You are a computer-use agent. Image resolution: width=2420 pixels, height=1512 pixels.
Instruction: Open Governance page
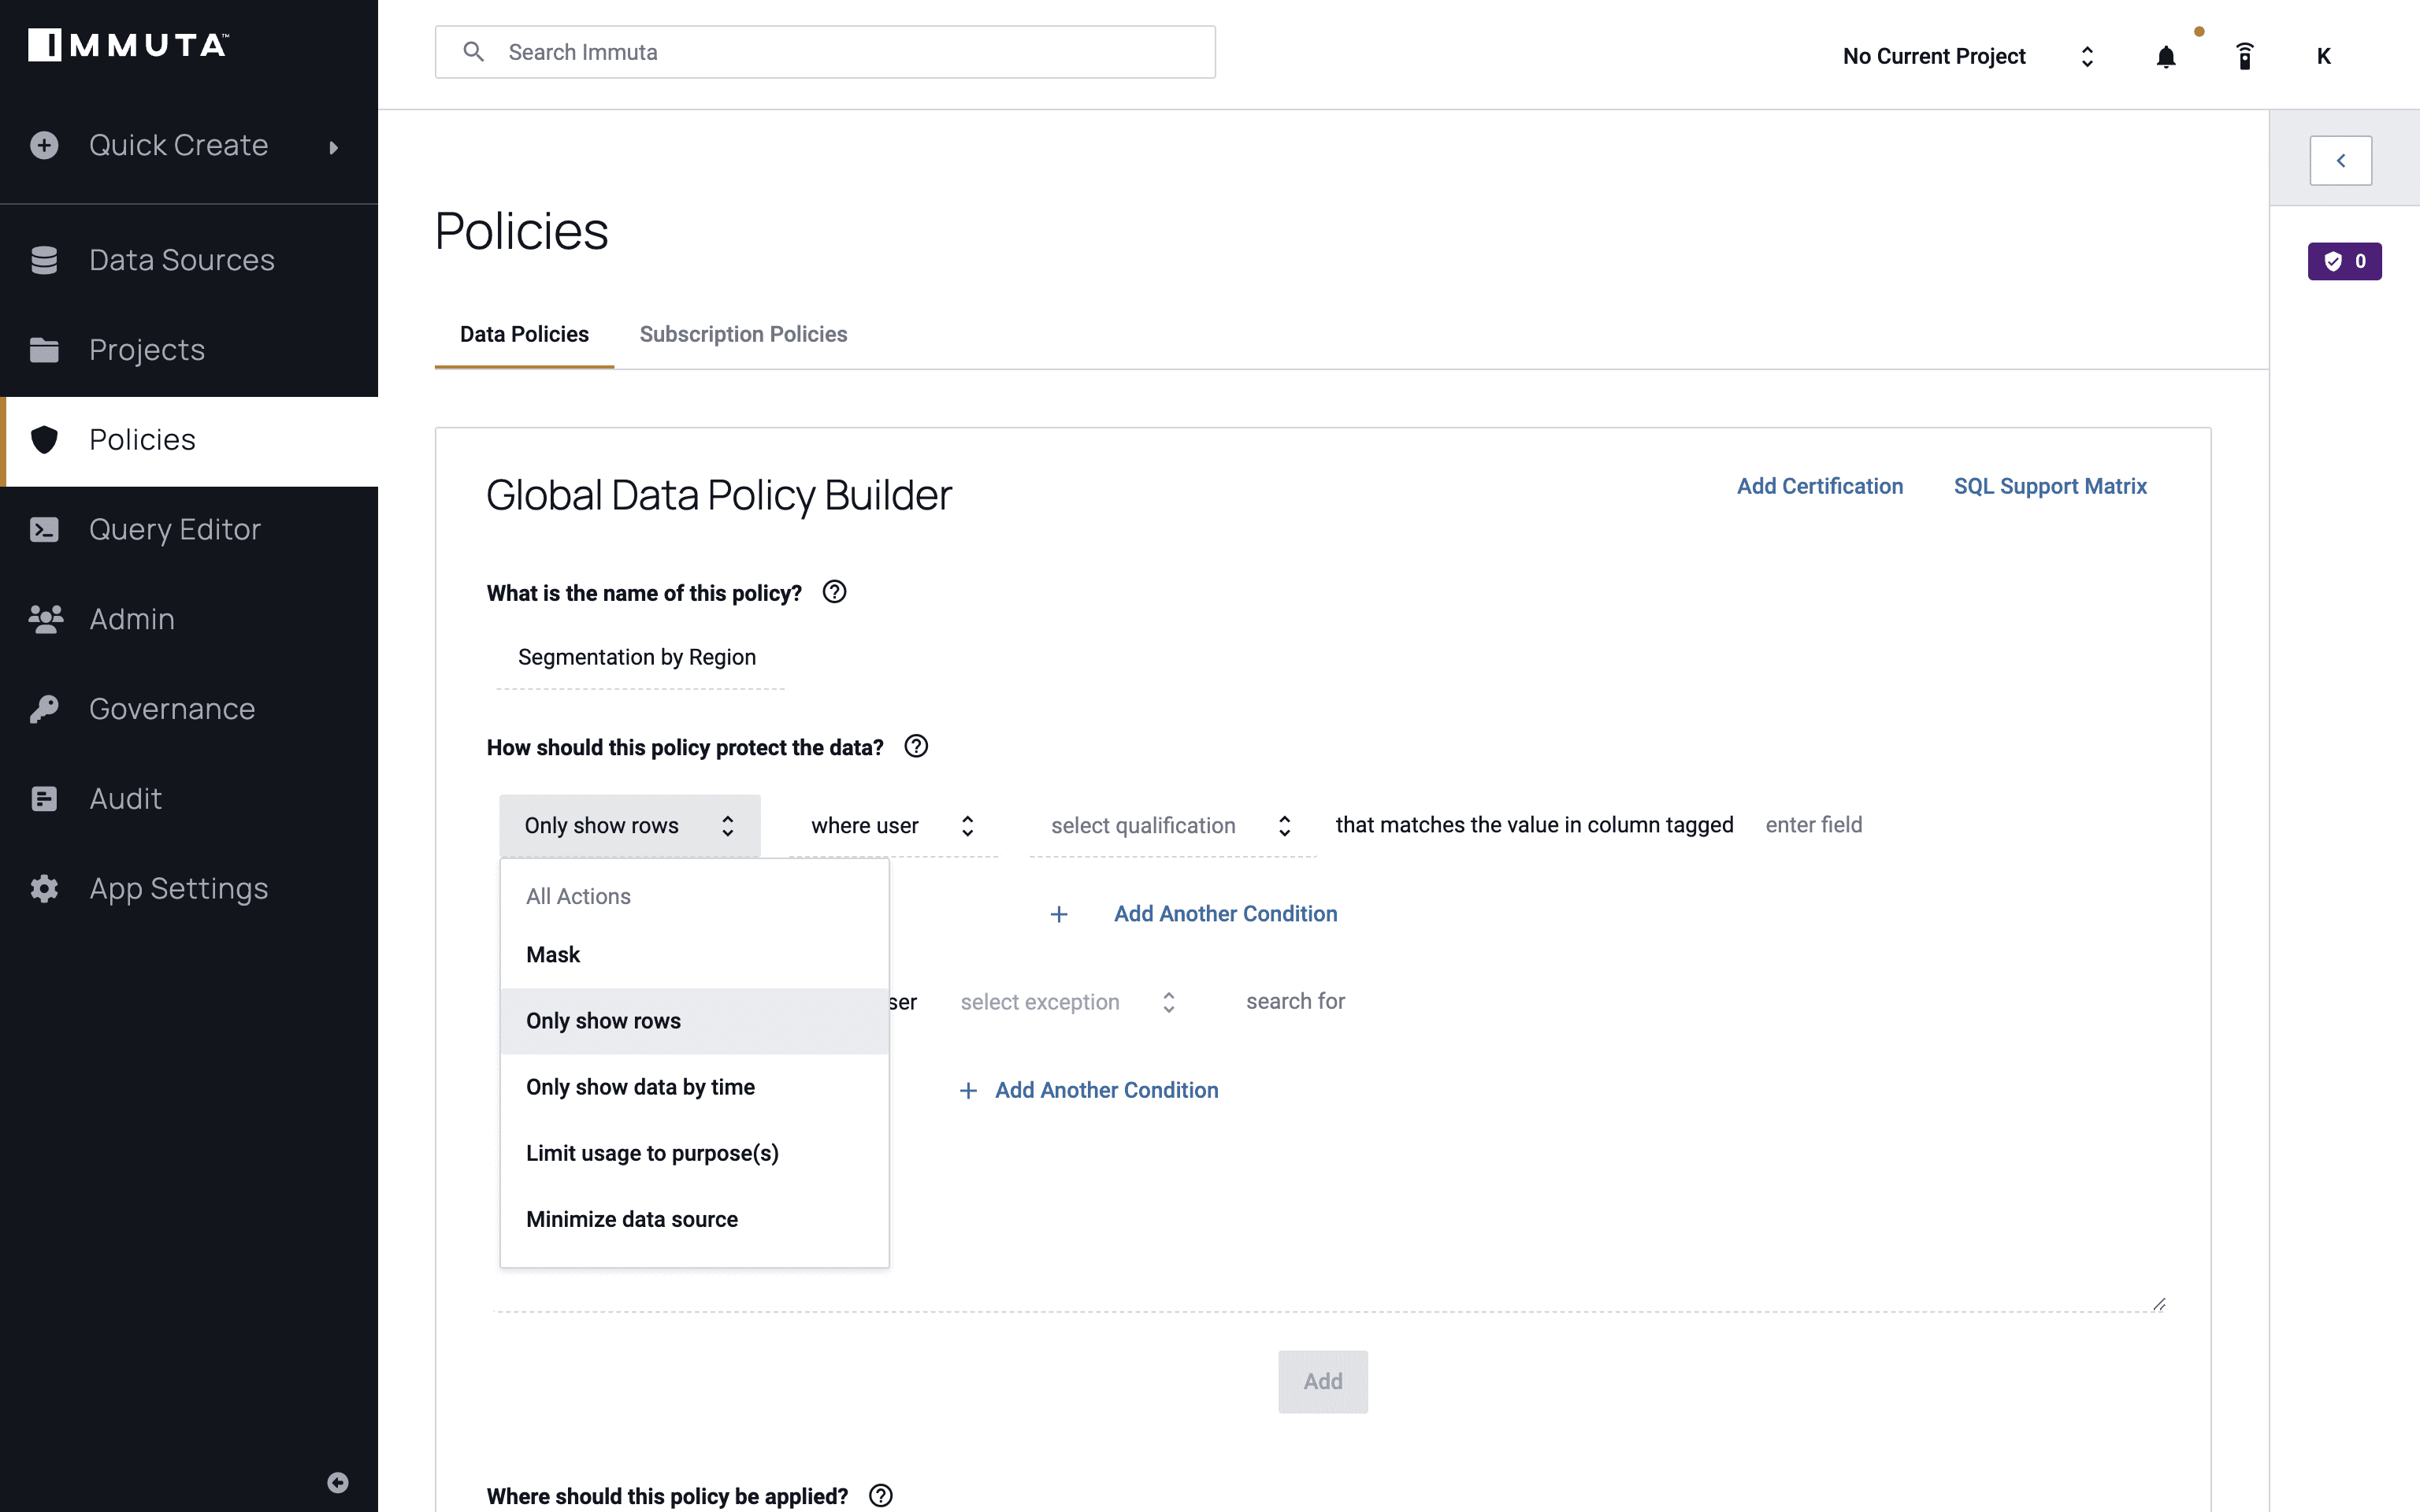click(x=189, y=709)
